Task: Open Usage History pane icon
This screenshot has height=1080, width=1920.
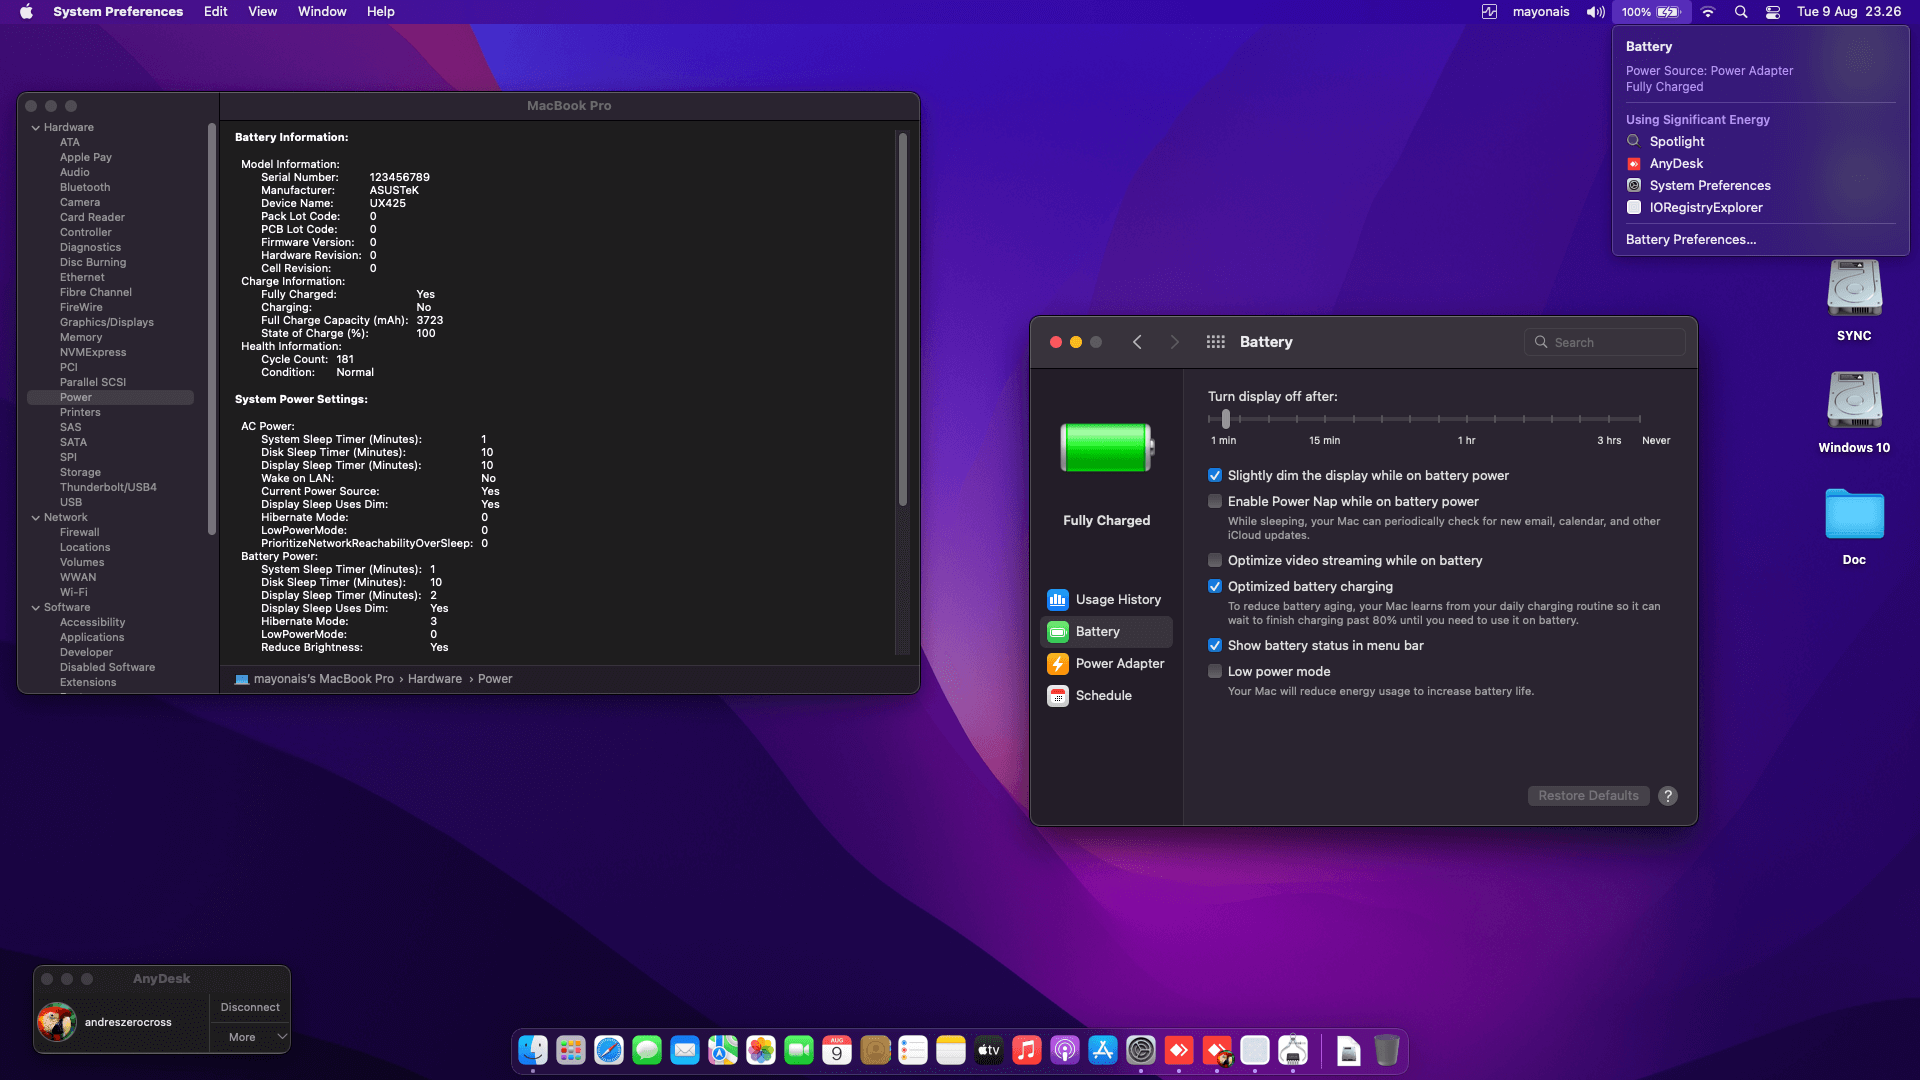Action: (x=1057, y=600)
